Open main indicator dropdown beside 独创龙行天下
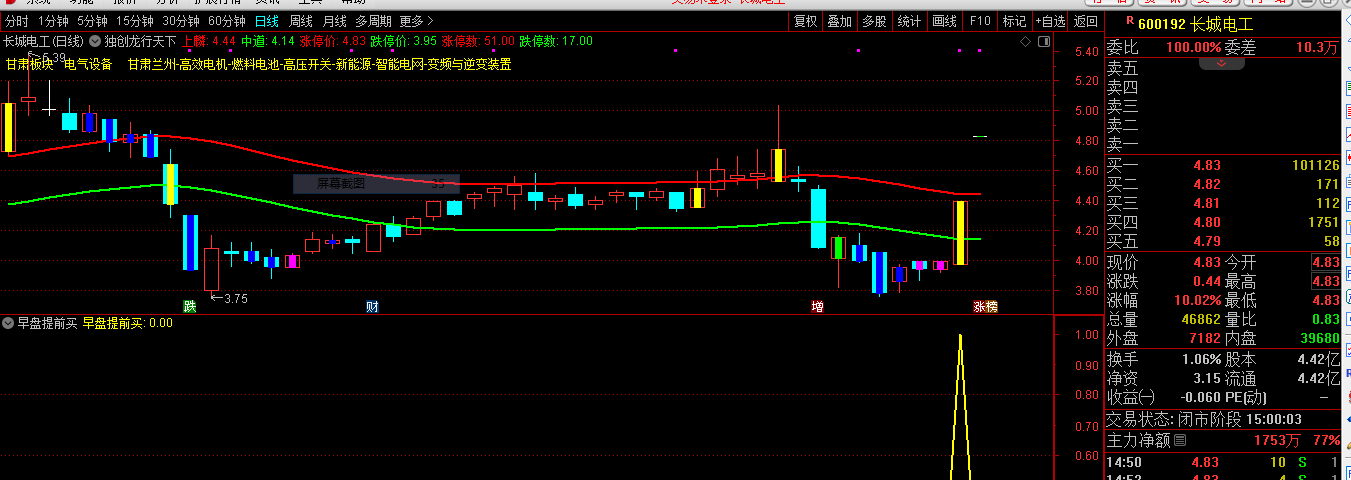The height and width of the screenshot is (480, 1351). pos(94,41)
